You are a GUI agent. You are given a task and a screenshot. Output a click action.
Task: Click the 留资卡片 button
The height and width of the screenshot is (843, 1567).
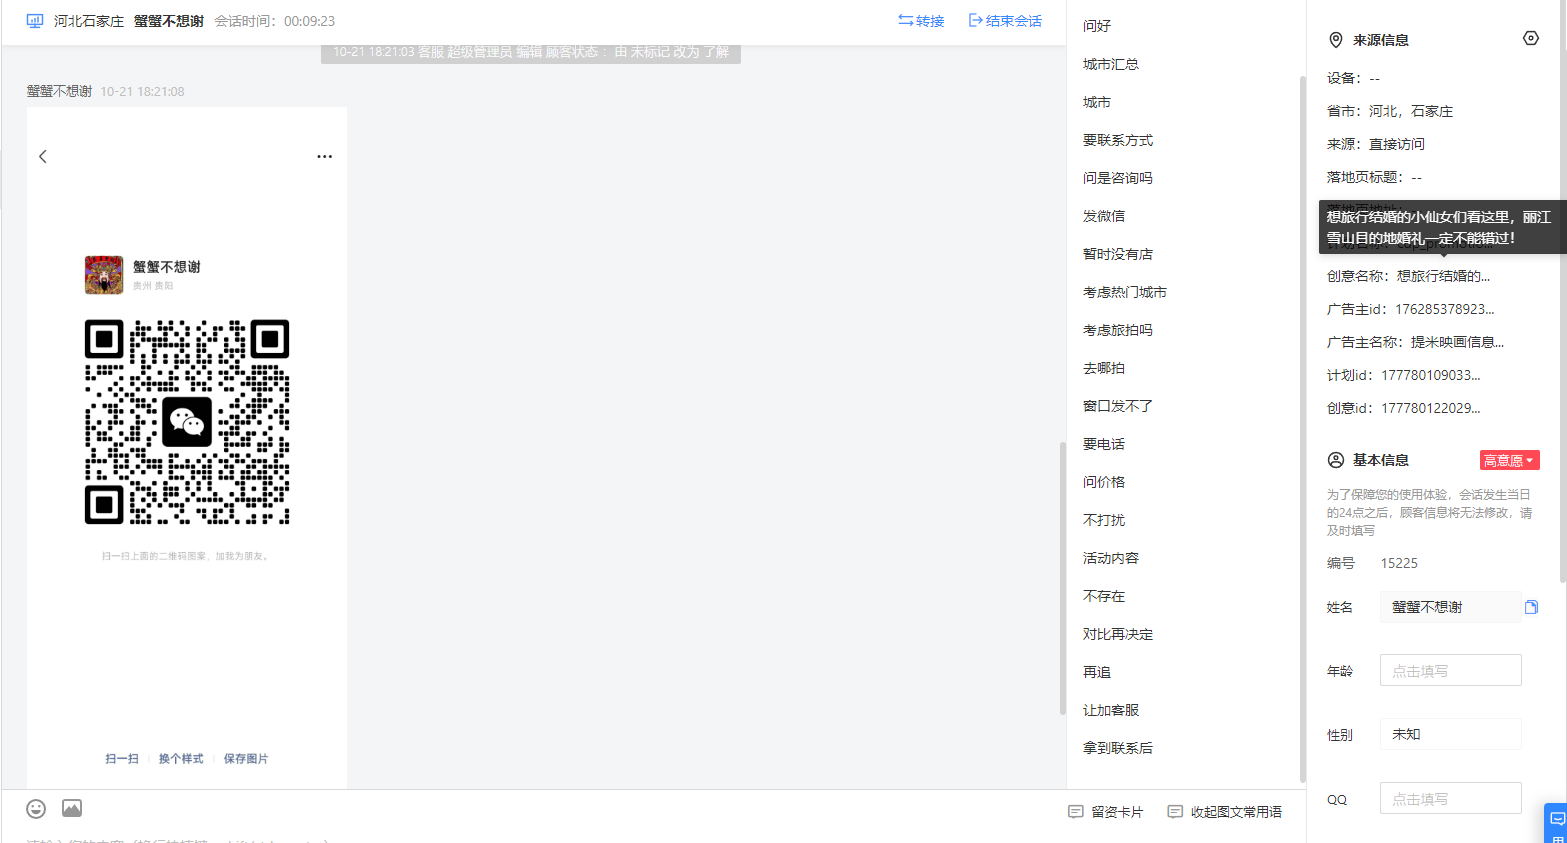(x=1105, y=812)
